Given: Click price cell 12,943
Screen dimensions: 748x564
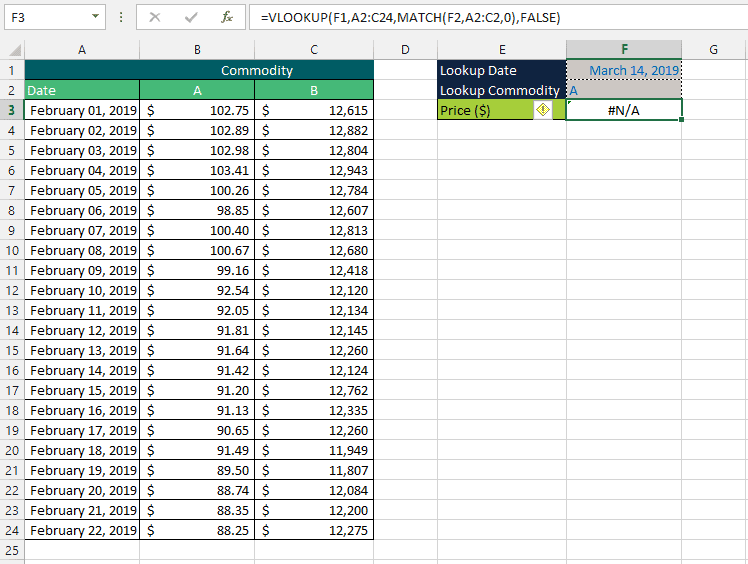Looking at the screenshot, I should click(314, 170).
